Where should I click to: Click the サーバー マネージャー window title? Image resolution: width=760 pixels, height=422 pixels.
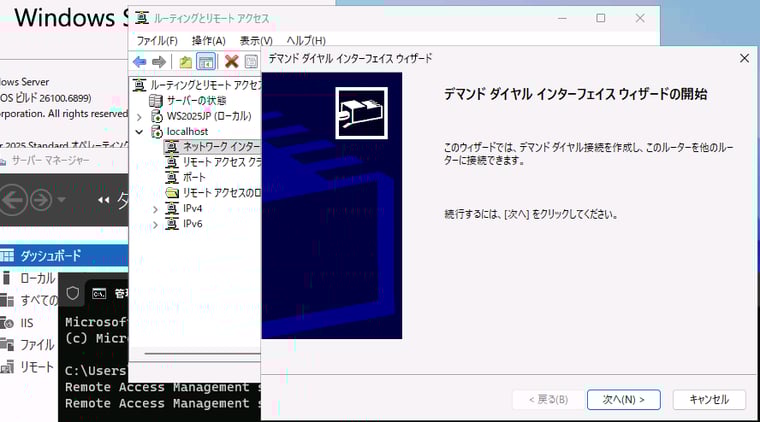[50, 160]
